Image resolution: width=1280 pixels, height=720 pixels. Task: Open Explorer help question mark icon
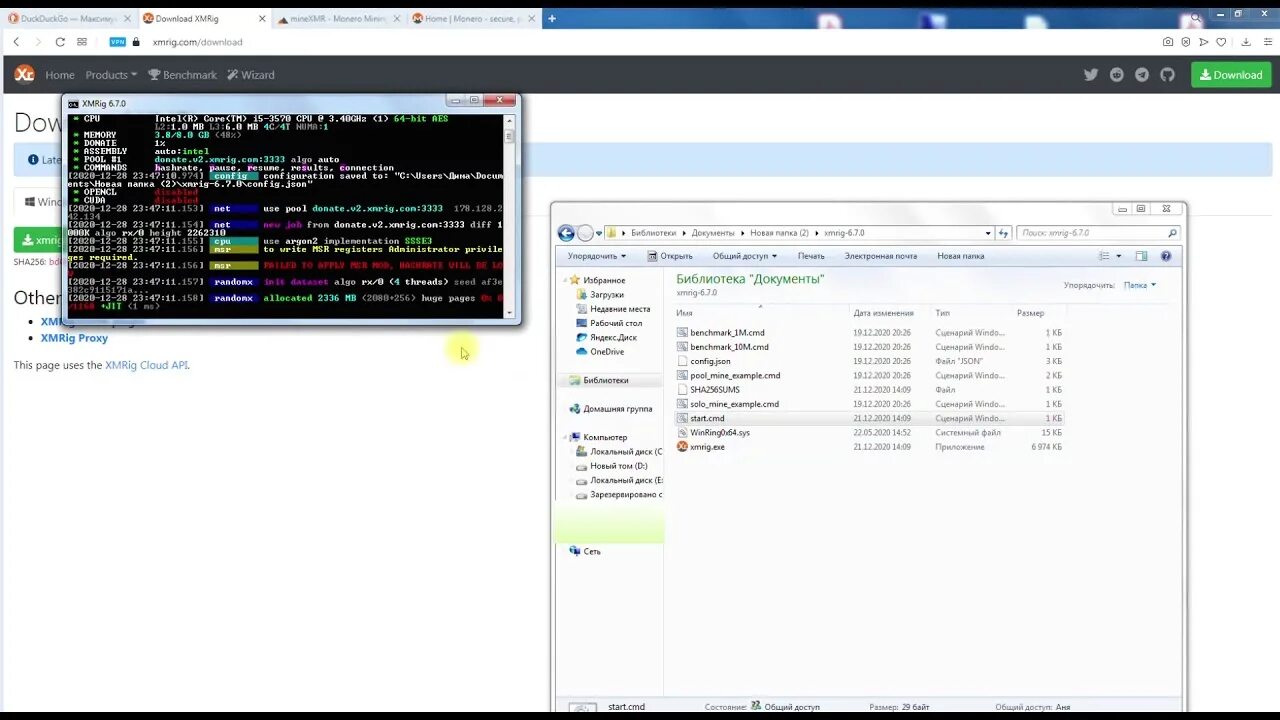pyautogui.click(x=1166, y=256)
